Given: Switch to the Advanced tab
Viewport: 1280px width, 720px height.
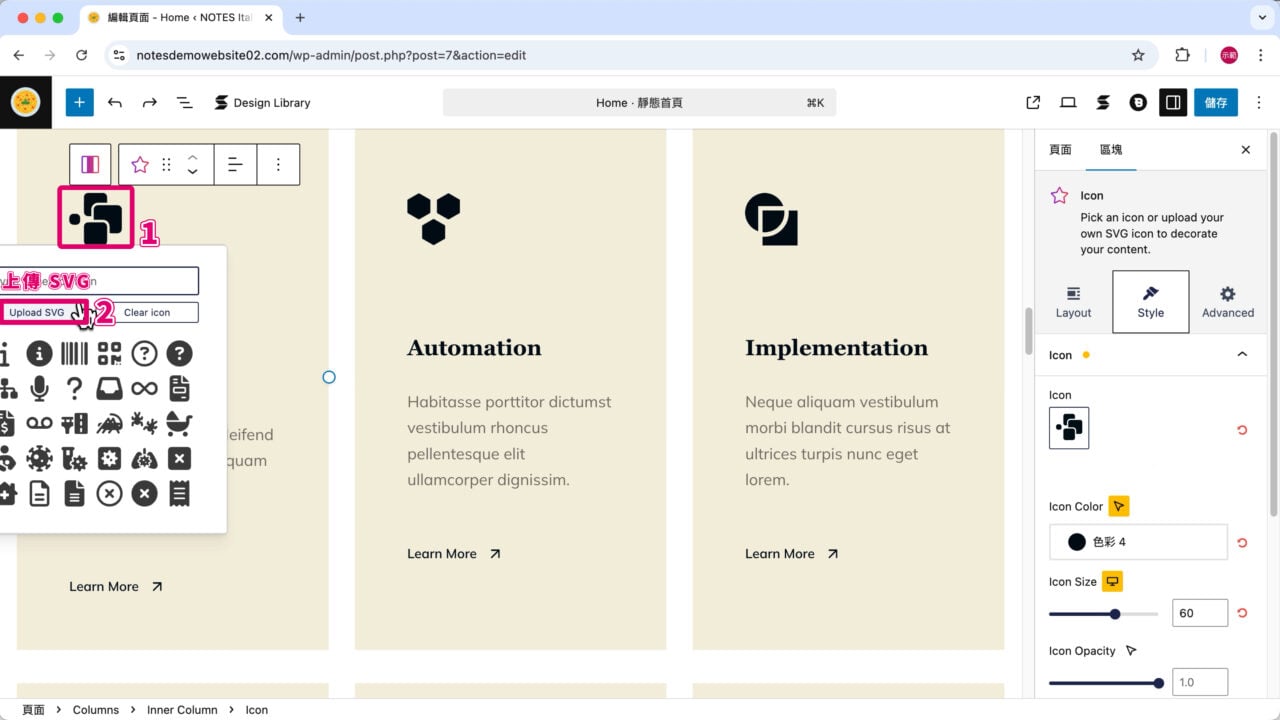Looking at the screenshot, I should 1227,301.
